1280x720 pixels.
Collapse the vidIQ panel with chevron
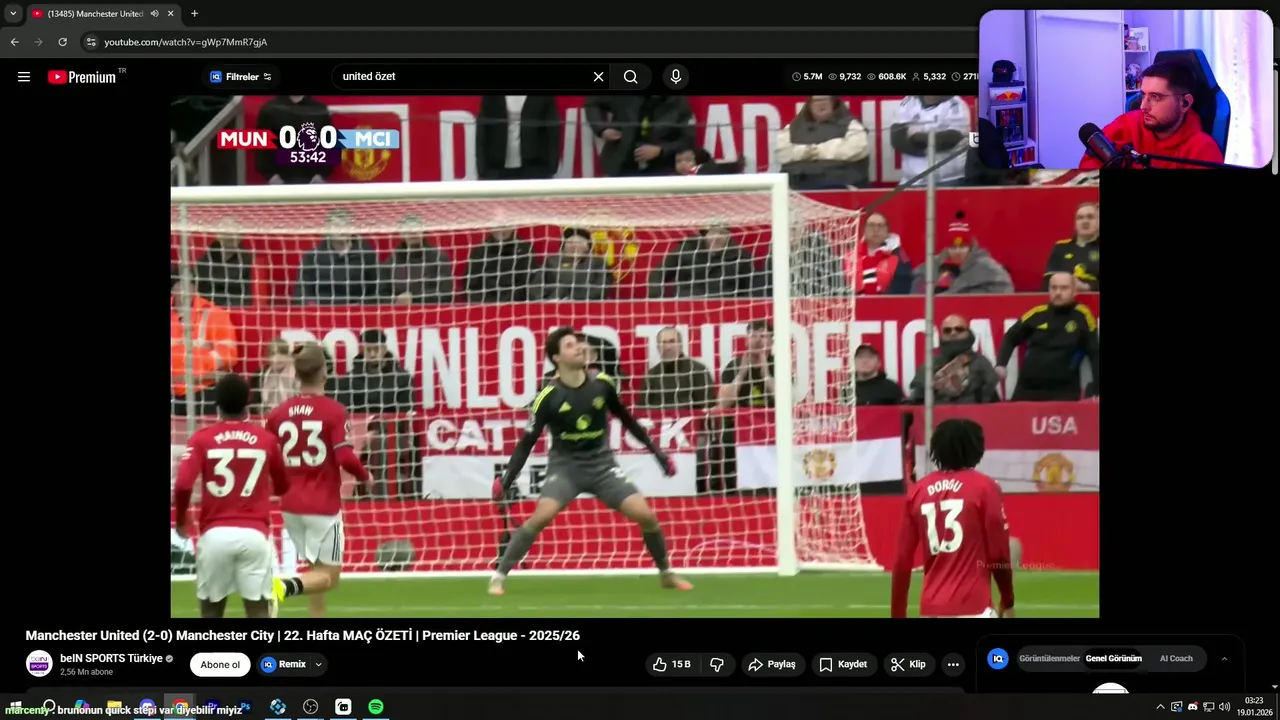1224,659
